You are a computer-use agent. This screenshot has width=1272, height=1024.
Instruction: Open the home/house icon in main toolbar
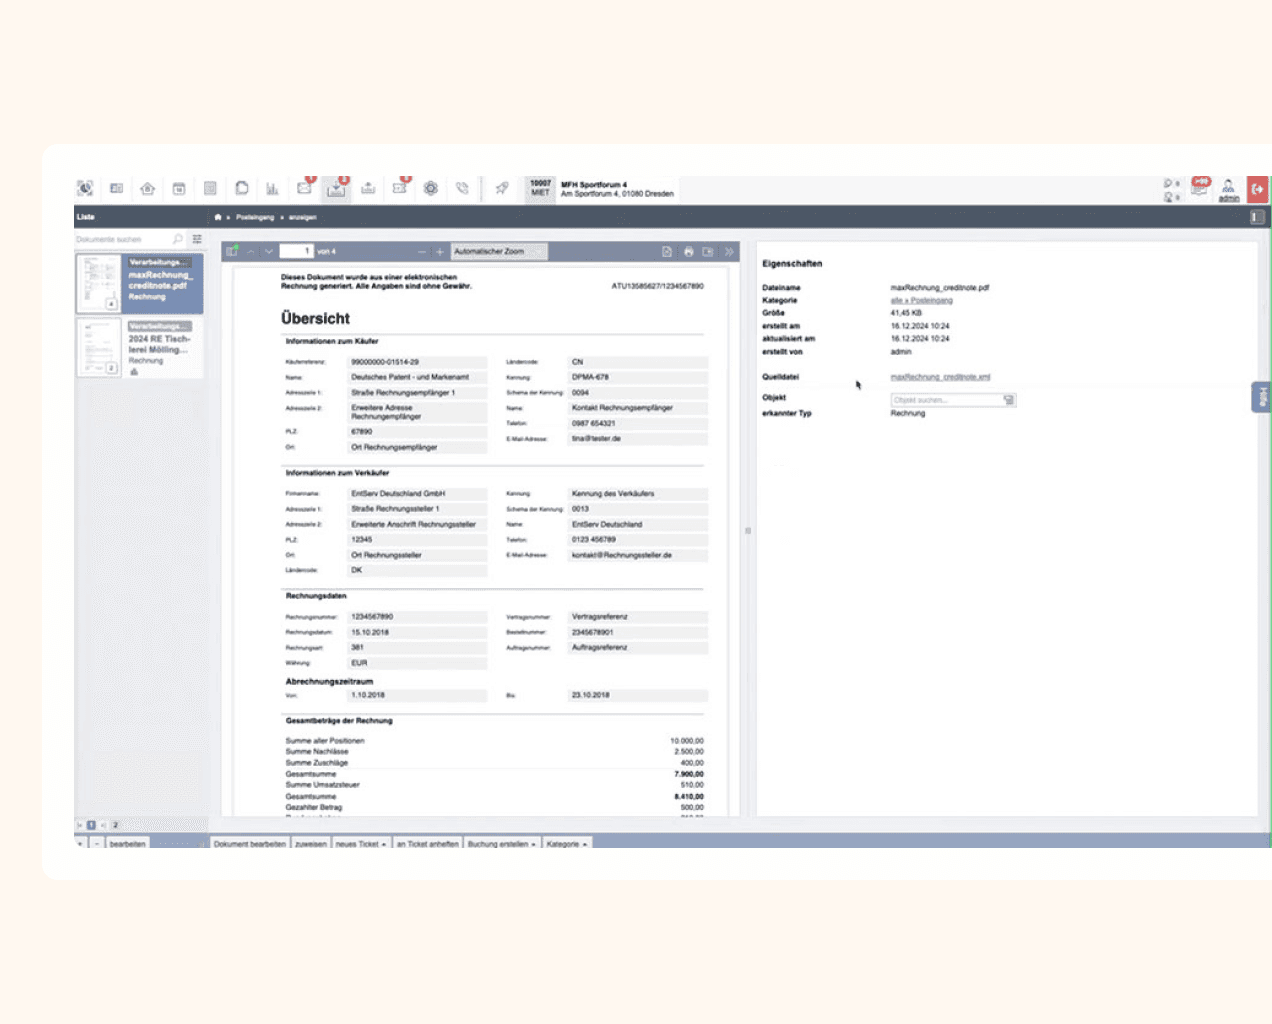click(x=148, y=188)
